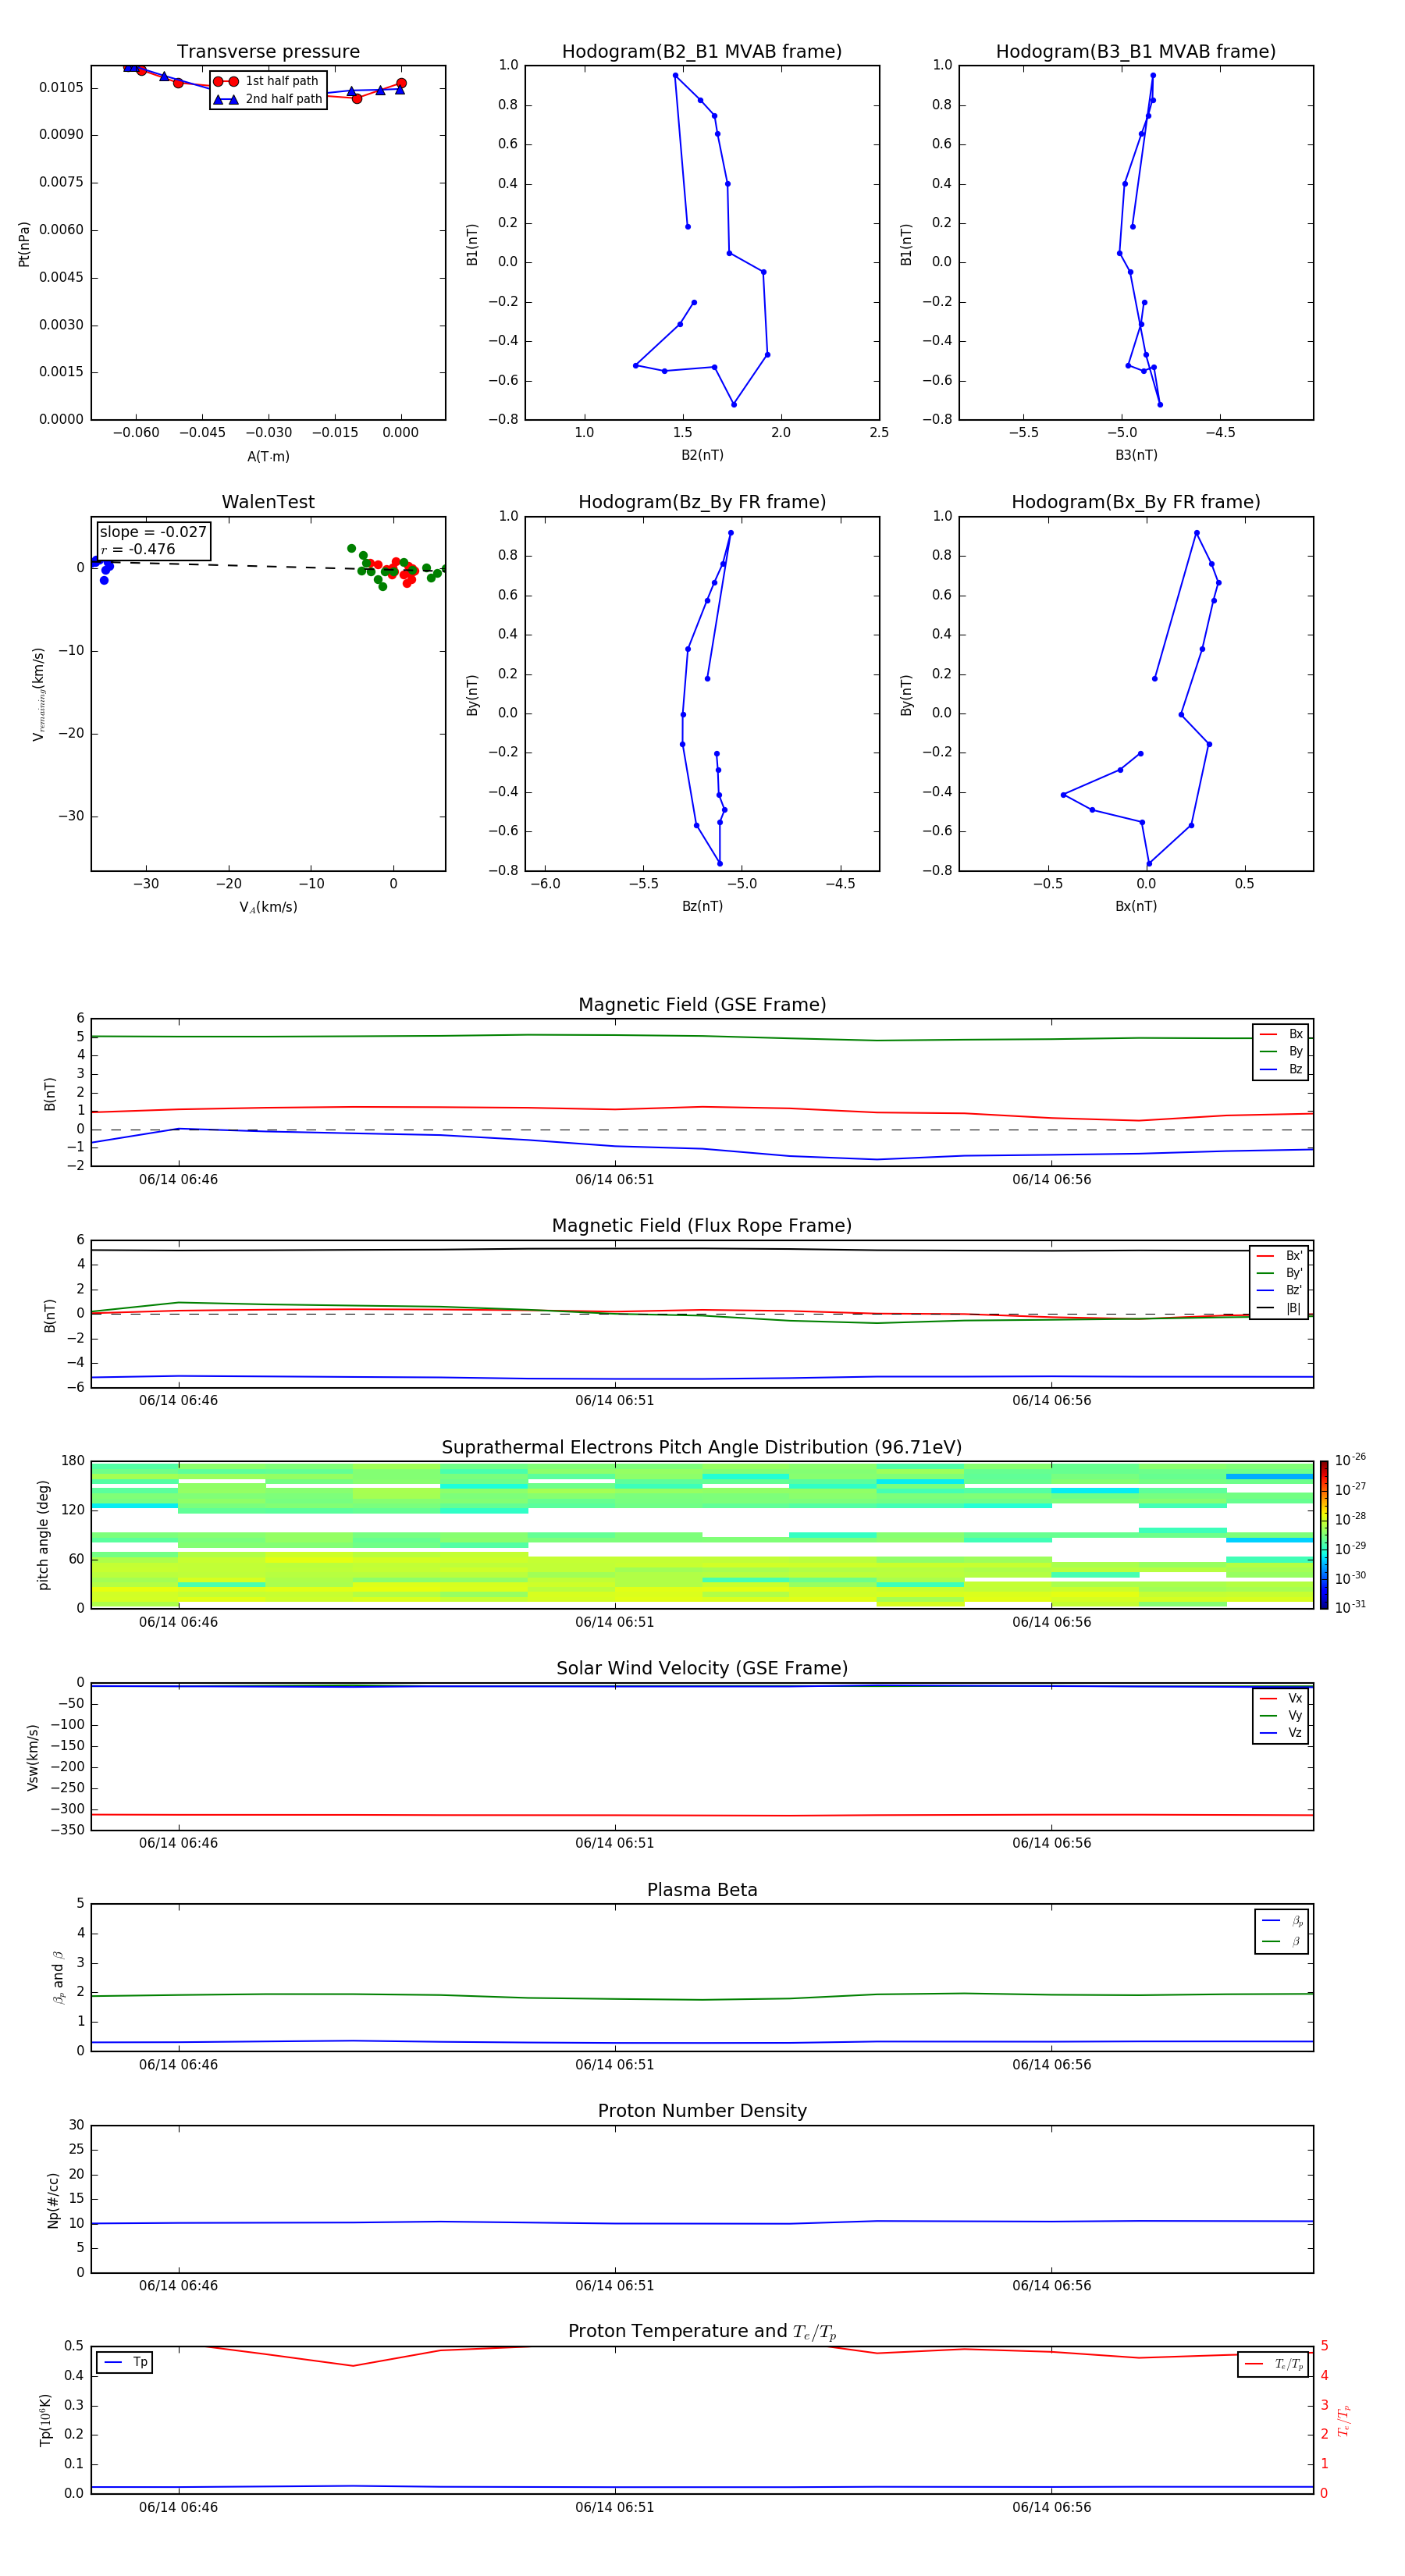Click the 'Proton Temperature and Te/Tp' title

[702, 2331]
